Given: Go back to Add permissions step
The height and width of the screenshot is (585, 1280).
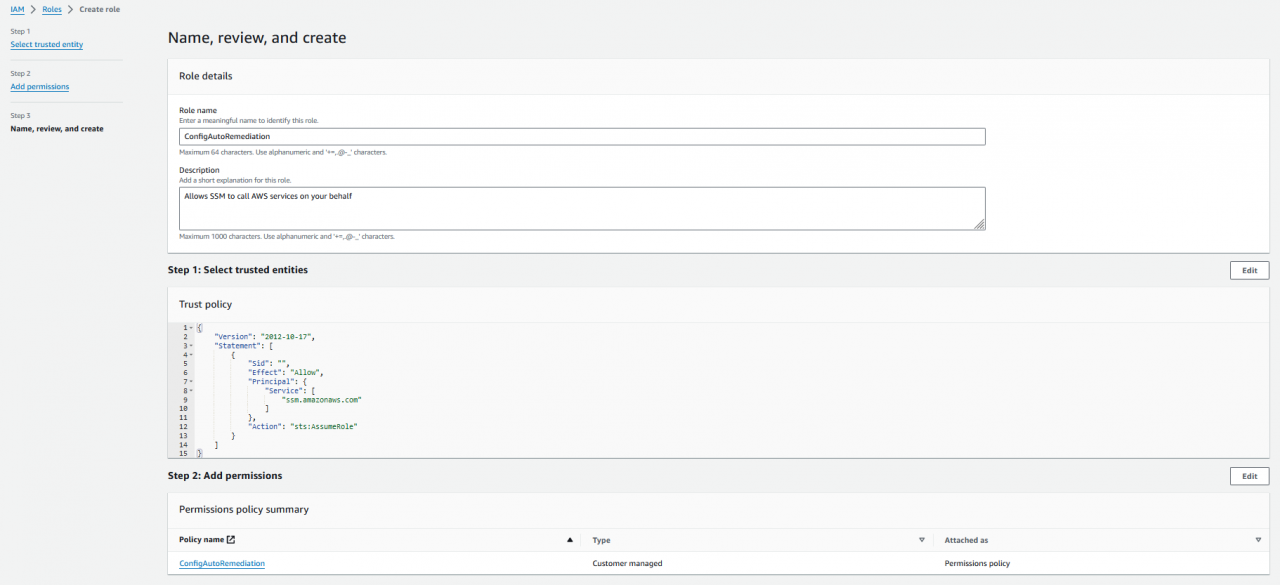Looking at the screenshot, I should tap(39, 87).
